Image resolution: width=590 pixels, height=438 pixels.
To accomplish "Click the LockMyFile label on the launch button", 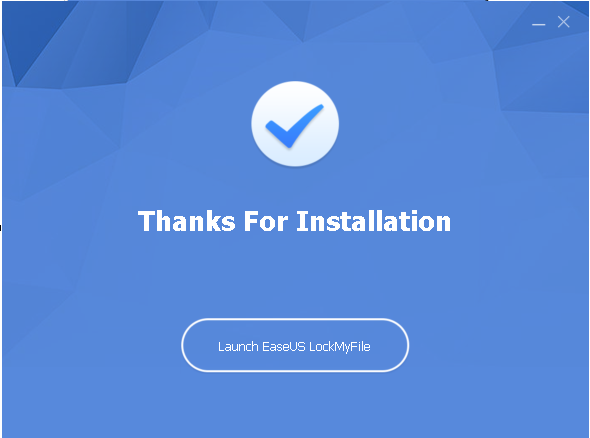I will pyautogui.click(x=340, y=347).
